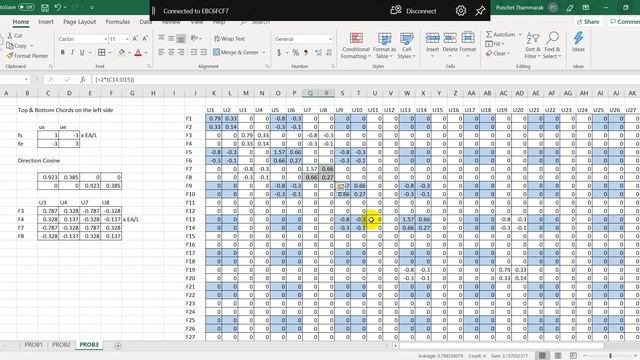Click the Ideas lightning icon

tap(578, 42)
